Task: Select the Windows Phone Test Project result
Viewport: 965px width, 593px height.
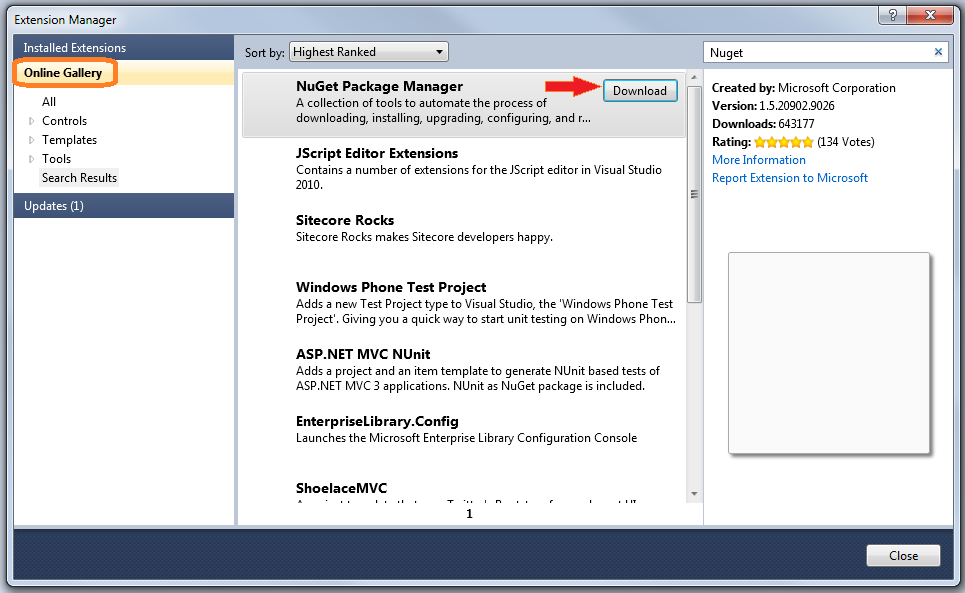Action: [463, 303]
